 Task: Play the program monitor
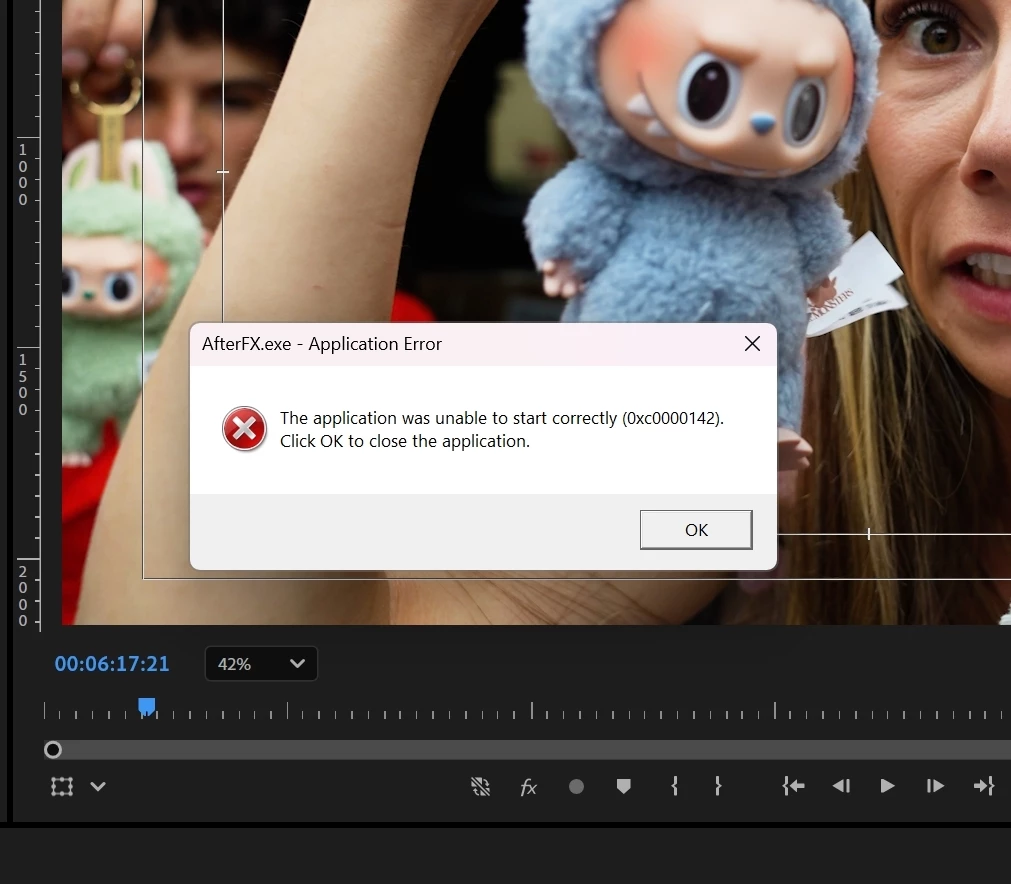click(x=887, y=786)
